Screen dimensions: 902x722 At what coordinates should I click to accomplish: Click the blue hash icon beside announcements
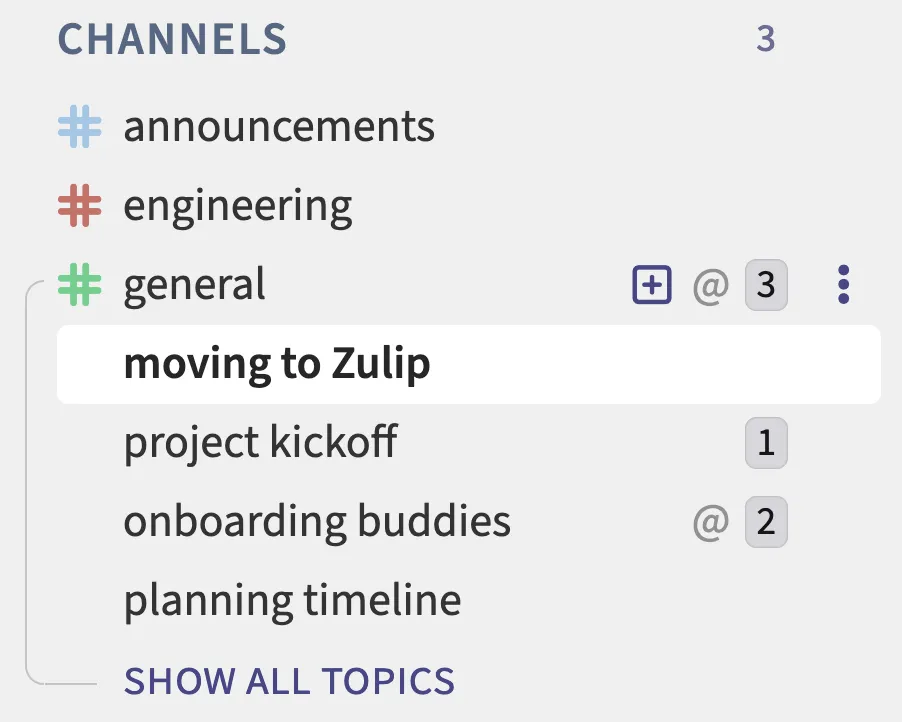coord(80,127)
